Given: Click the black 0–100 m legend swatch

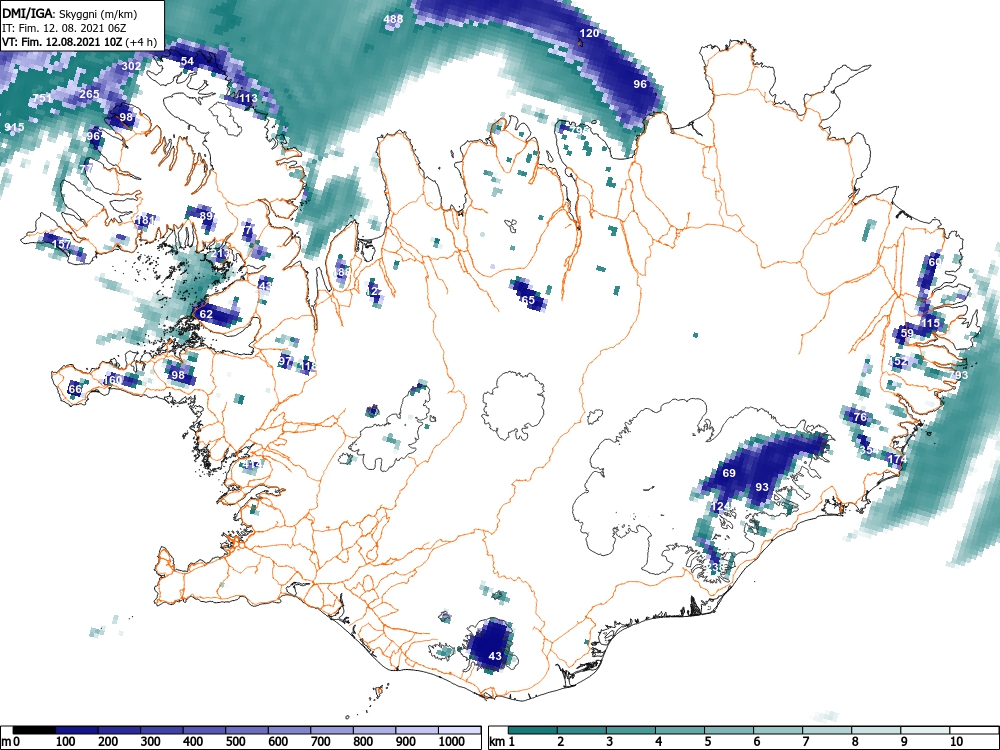Looking at the screenshot, I should (x=34, y=730).
